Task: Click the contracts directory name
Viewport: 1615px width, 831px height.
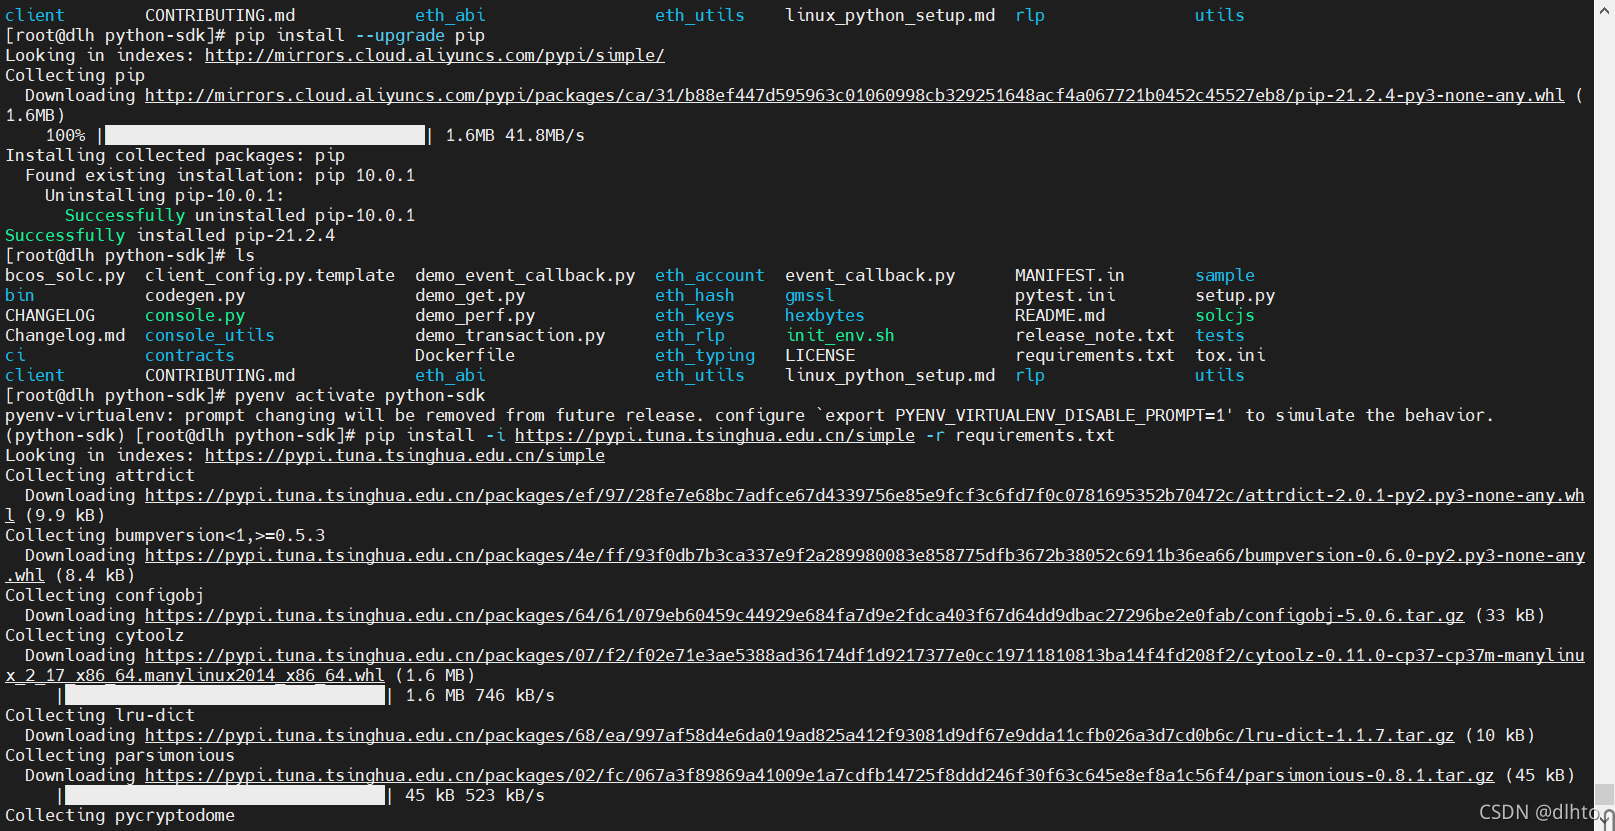Action: tap(190, 355)
